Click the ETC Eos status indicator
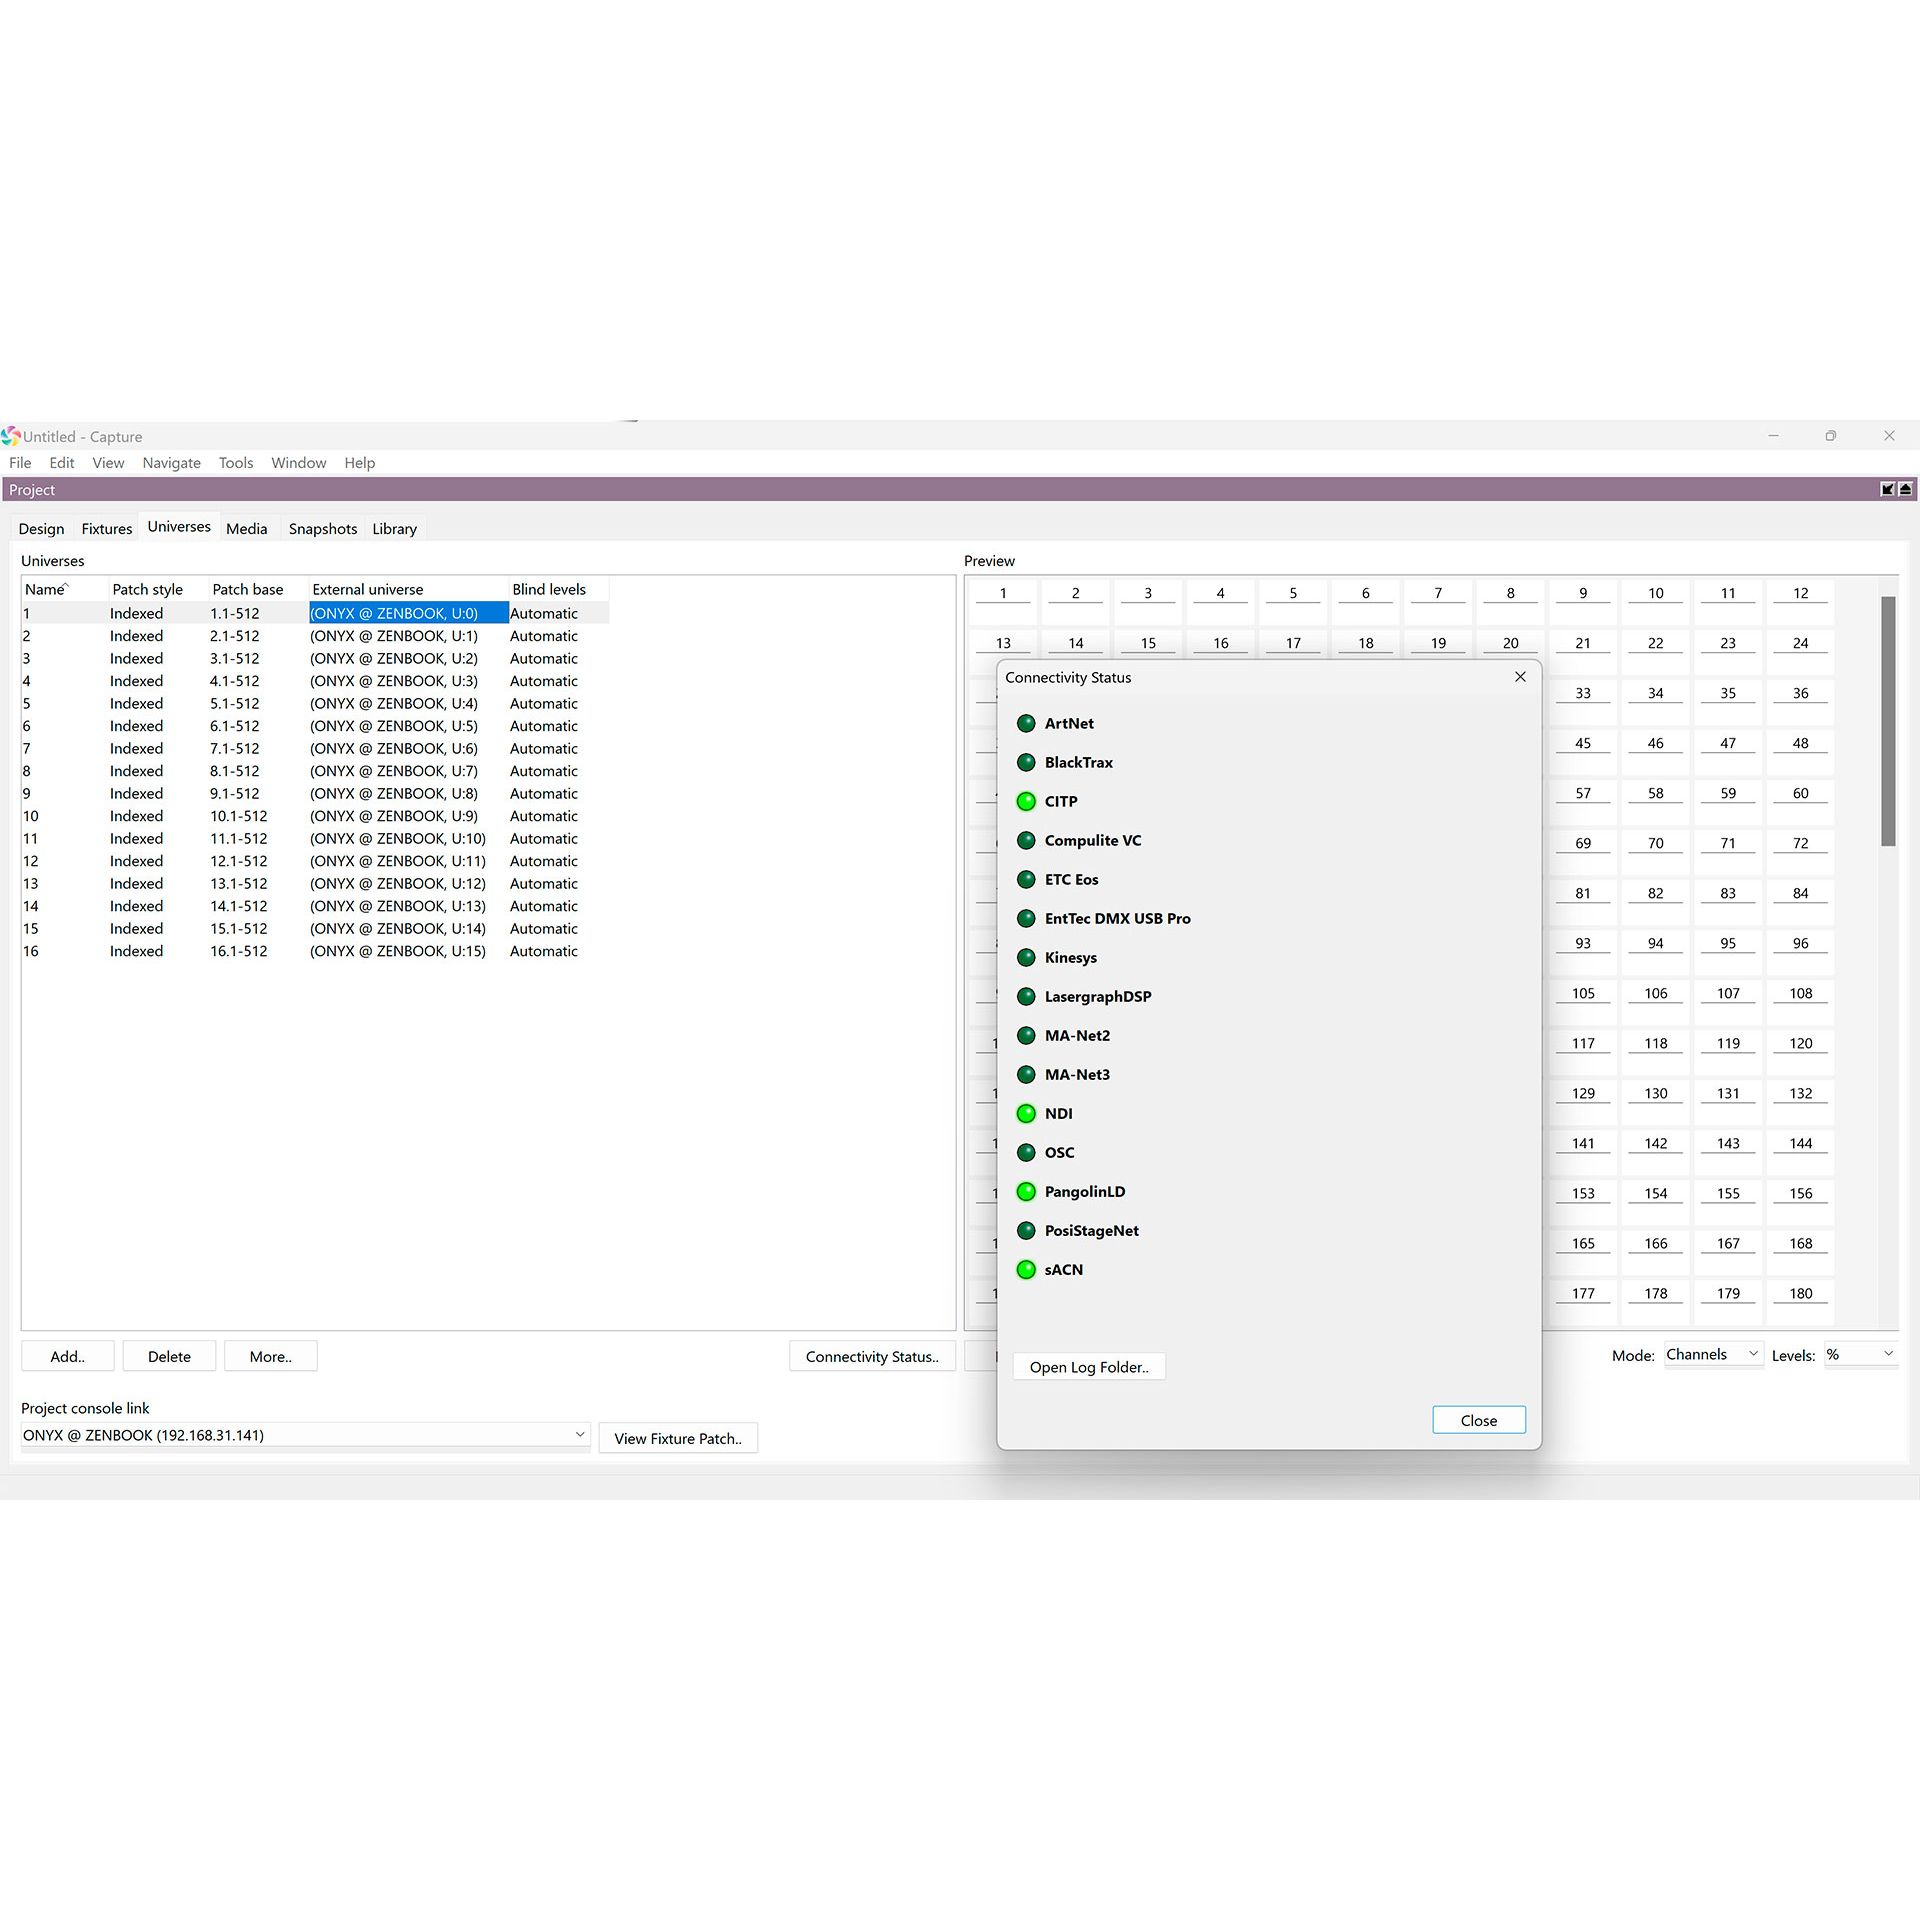Image resolution: width=1920 pixels, height=1920 pixels. [x=1025, y=879]
